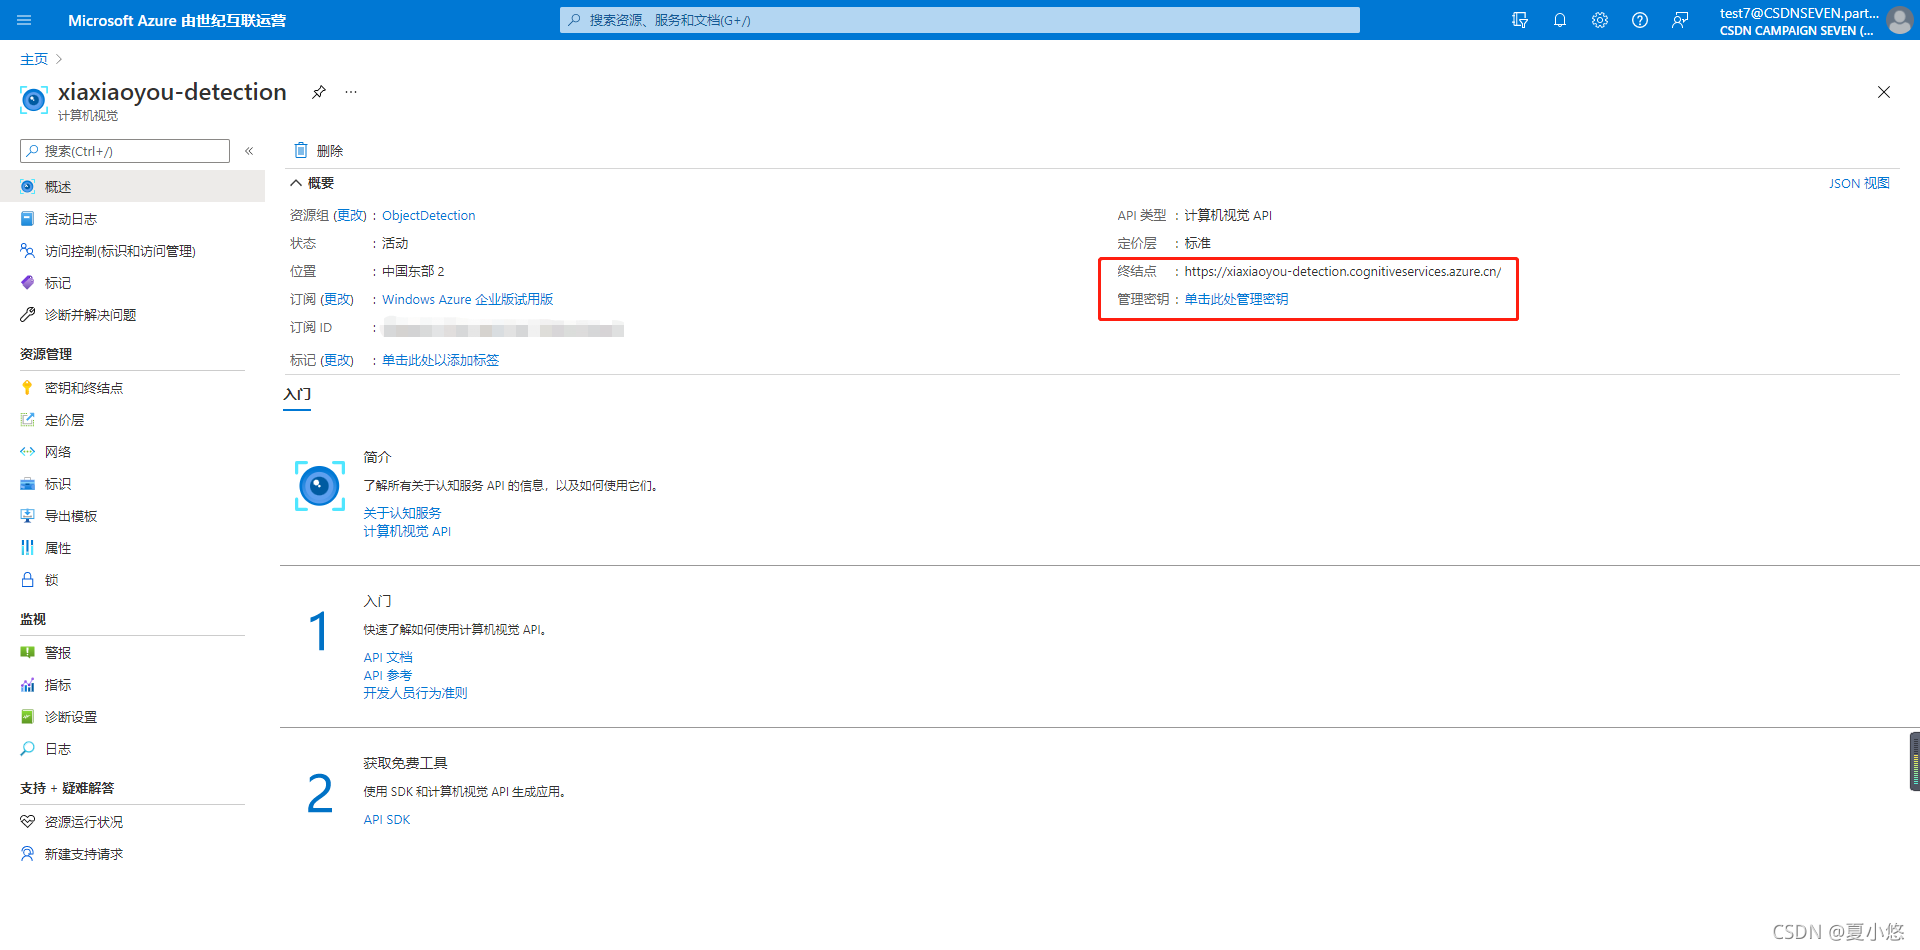This screenshot has height=950, width=1920.
Task: Open more options ellipsis beside title
Action: tap(351, 92)
